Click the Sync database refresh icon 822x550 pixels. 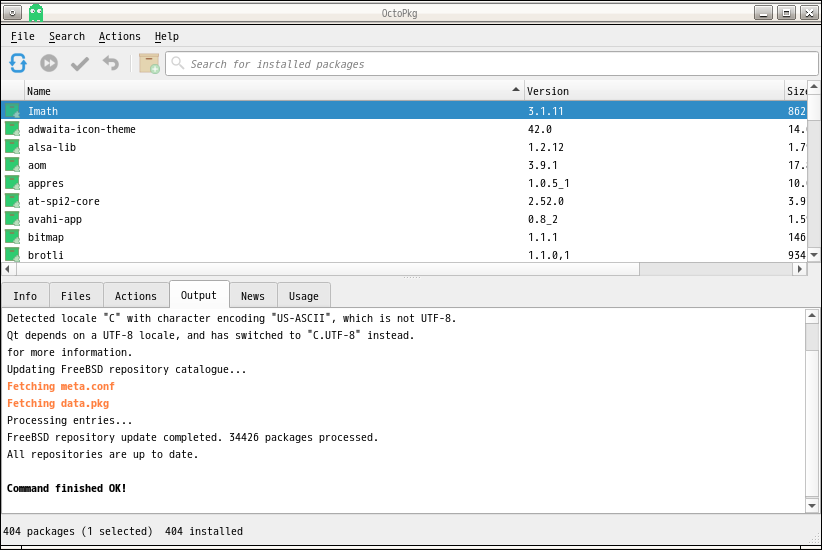[18, 63]
